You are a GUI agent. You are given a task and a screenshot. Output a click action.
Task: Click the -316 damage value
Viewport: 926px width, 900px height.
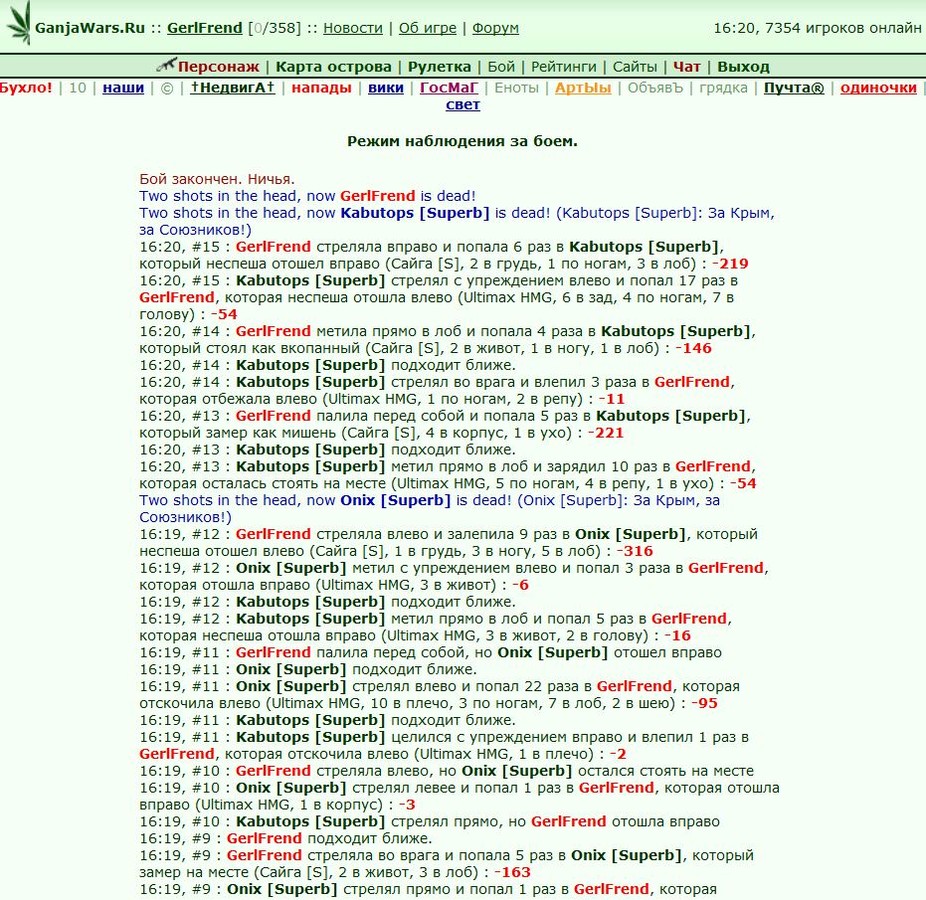coord(634,552)
